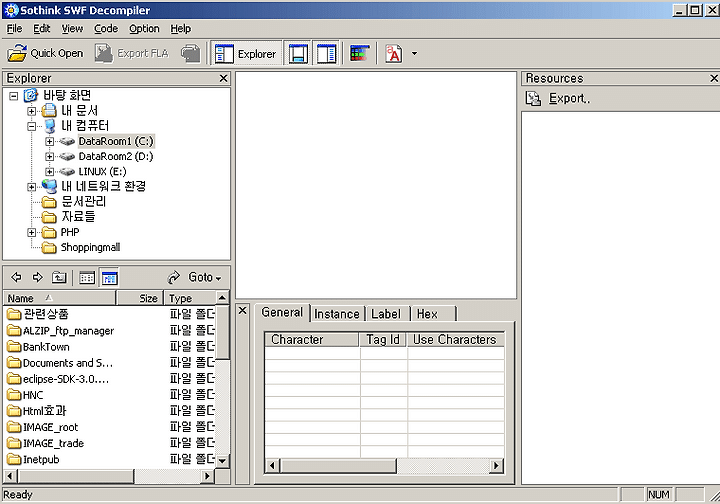Toggle the bottom panel layout icon
The image size is (720, 504).
[298, 54]
